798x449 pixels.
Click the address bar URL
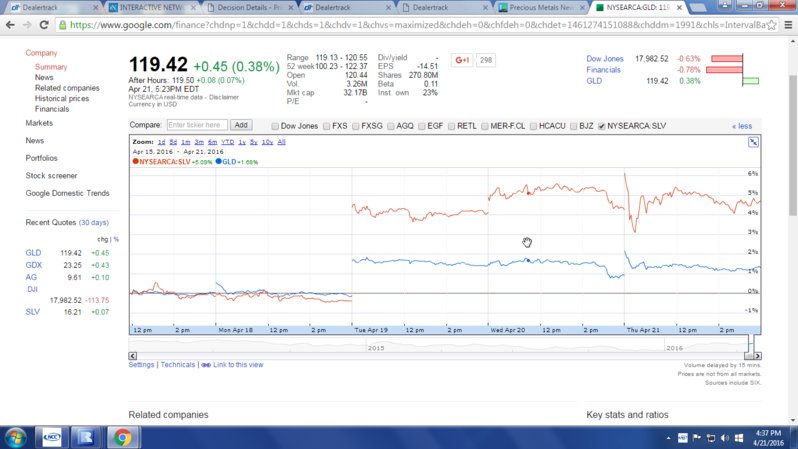[417, 25]
